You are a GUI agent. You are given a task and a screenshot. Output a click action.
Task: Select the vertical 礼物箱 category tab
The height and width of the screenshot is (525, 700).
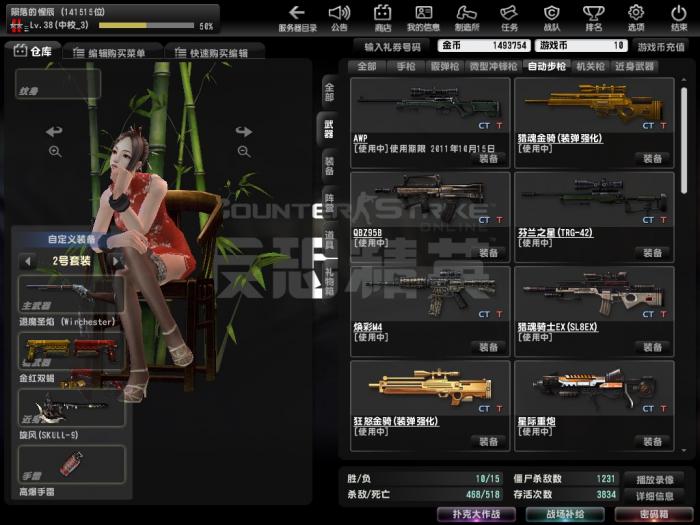point(329,281)
